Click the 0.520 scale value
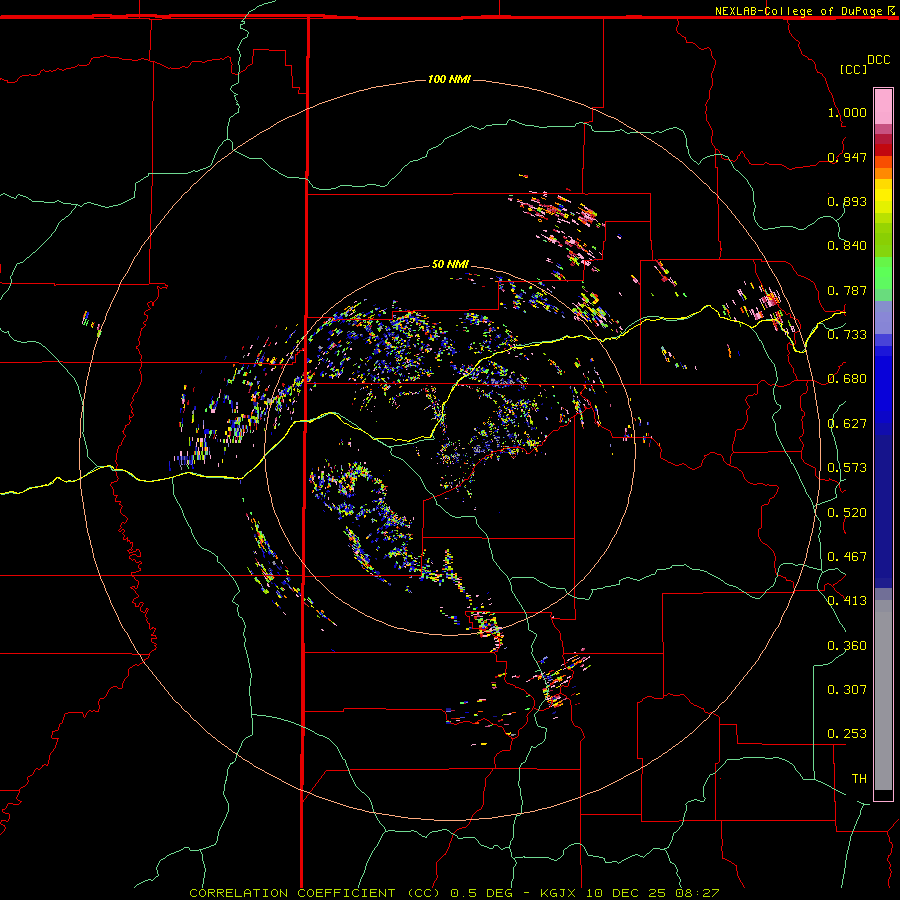Image resolution: width=900 pixels, height=900 pixels. tap(847, 513)
